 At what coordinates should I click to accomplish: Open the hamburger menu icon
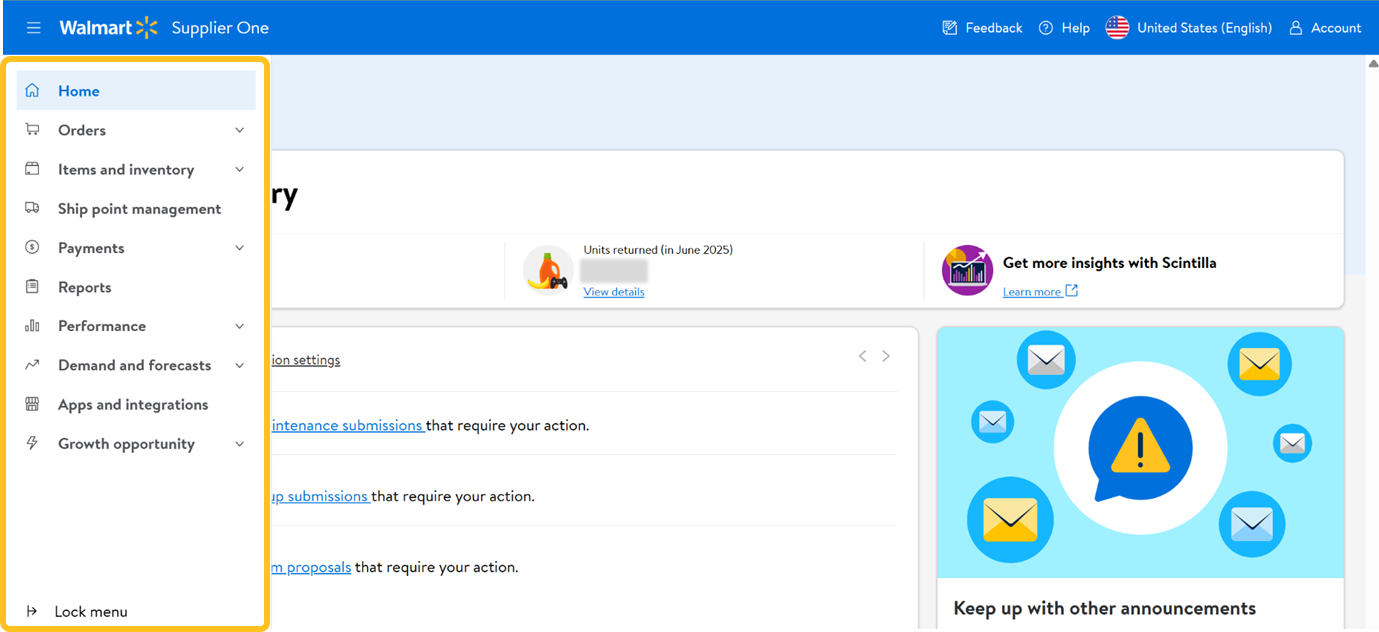33,28
